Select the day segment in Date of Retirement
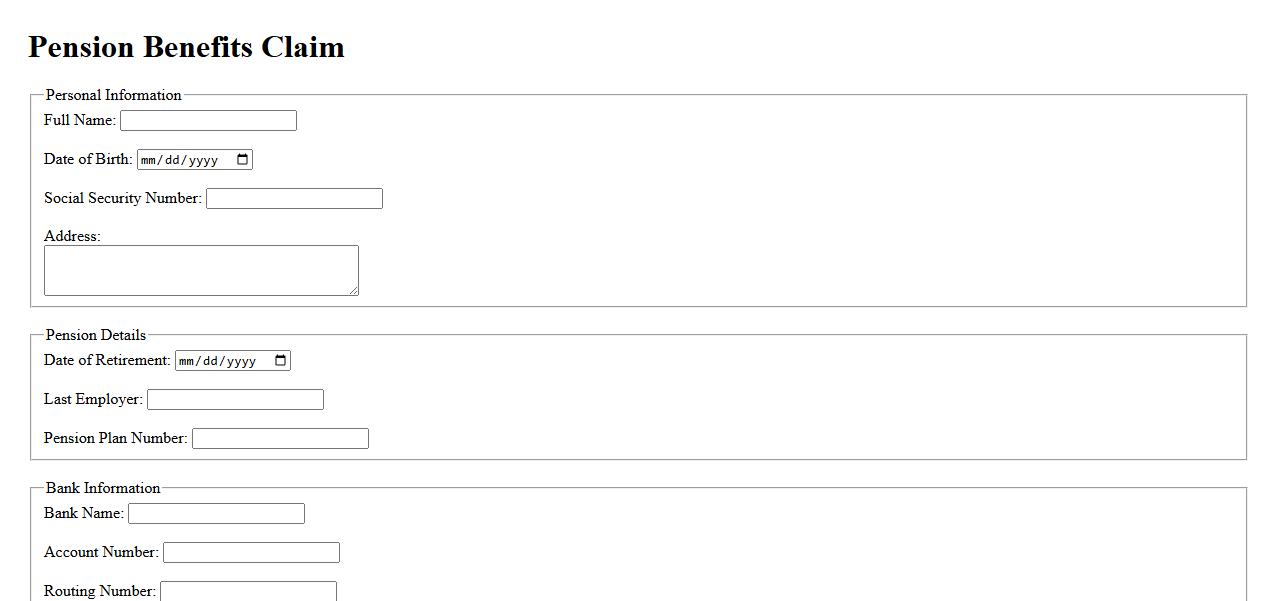Screen dimensions: 1278x601 (x=212, y=361)
